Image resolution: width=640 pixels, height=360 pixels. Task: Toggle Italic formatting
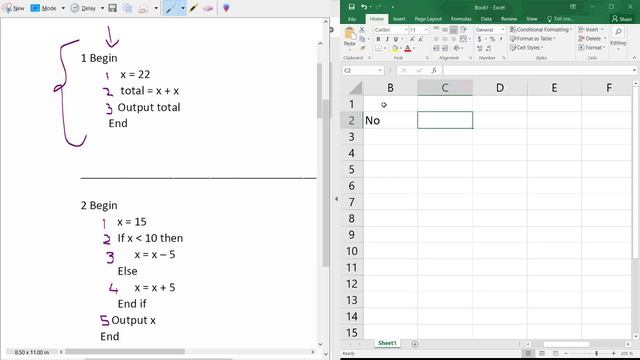pos(387,39)
